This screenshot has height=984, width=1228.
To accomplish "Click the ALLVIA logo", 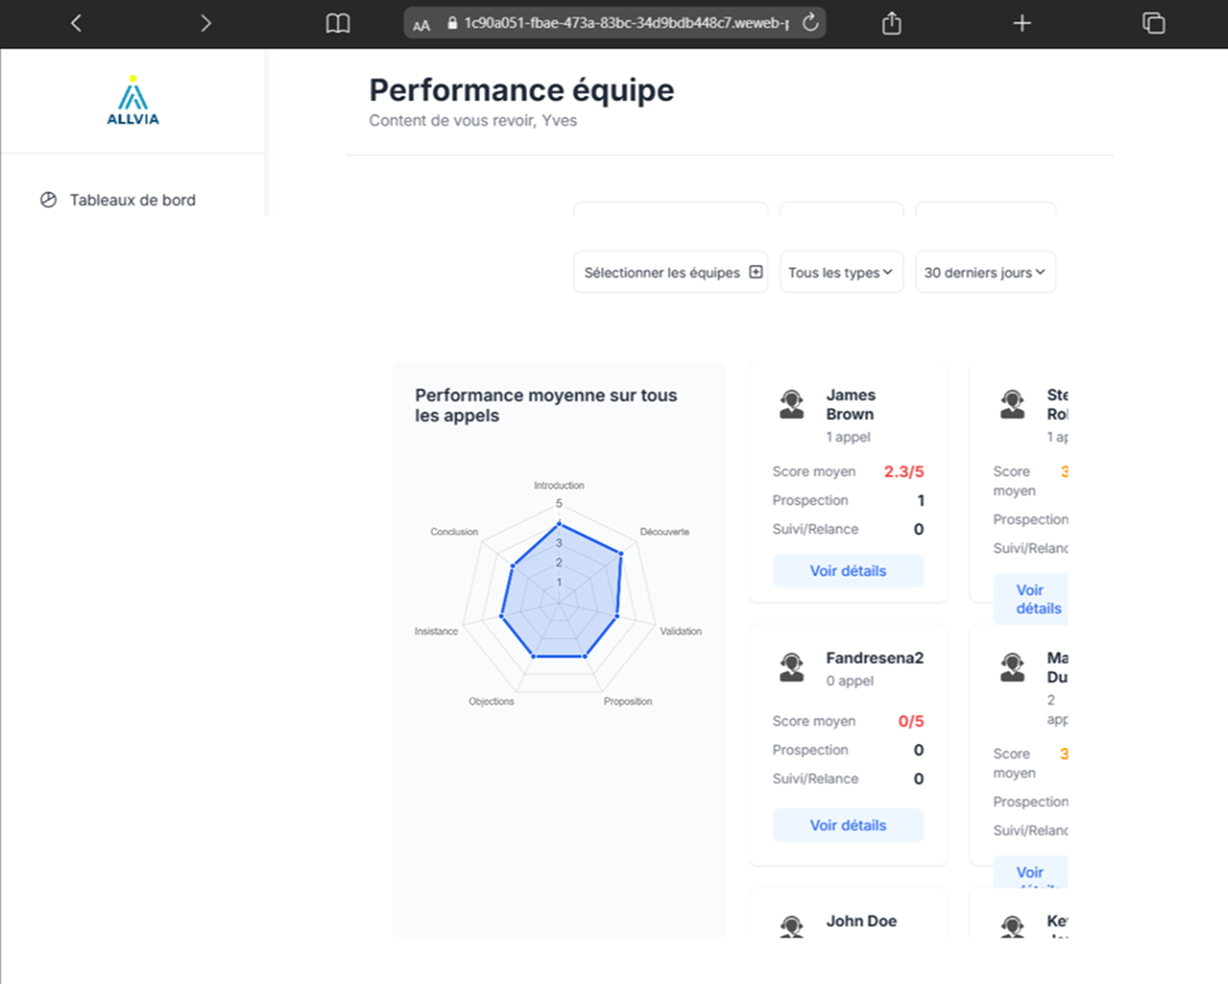I will 133,101.
